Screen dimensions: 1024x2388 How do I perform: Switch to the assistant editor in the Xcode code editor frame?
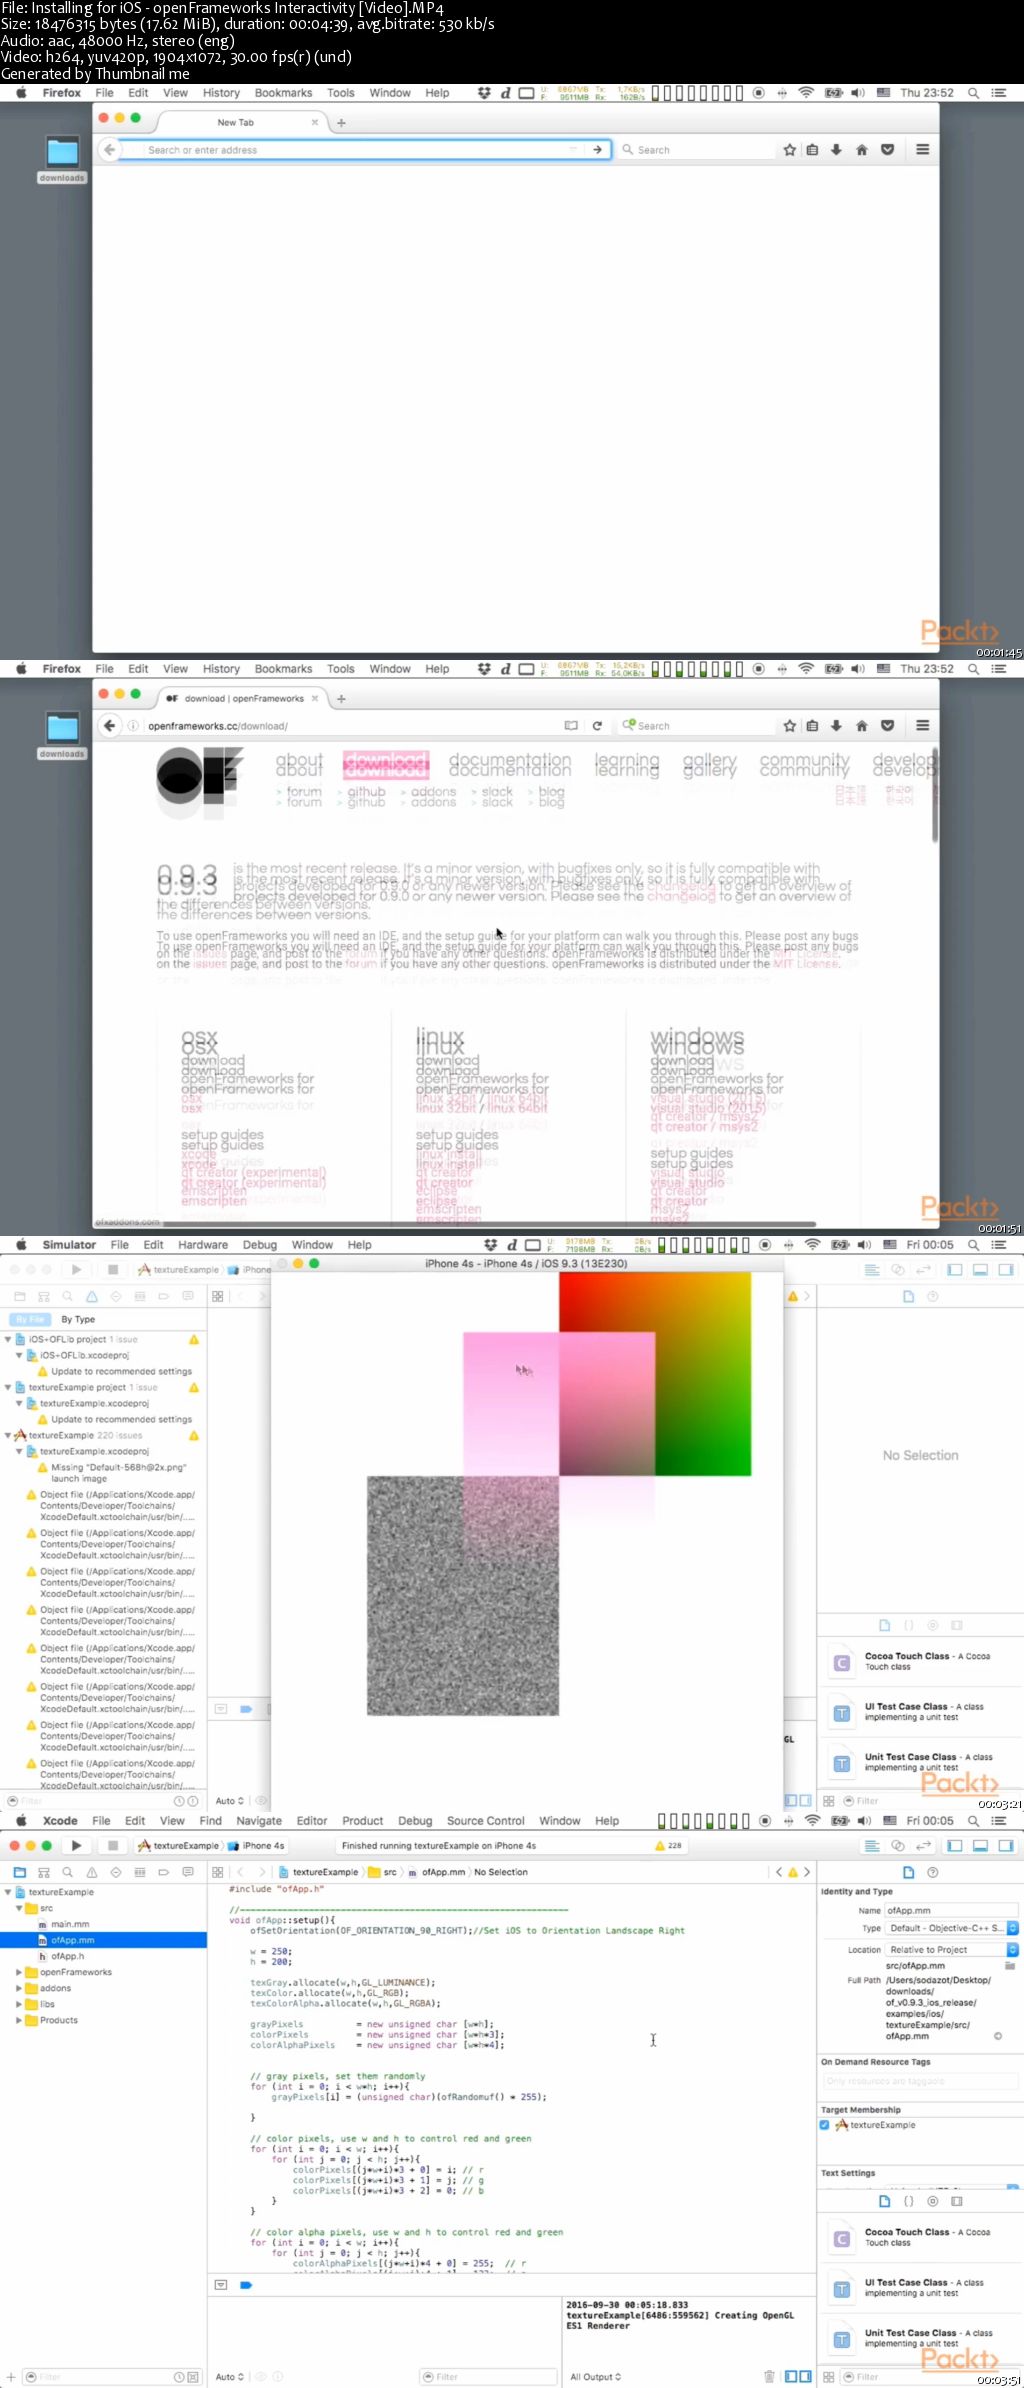click(897, 1845)
